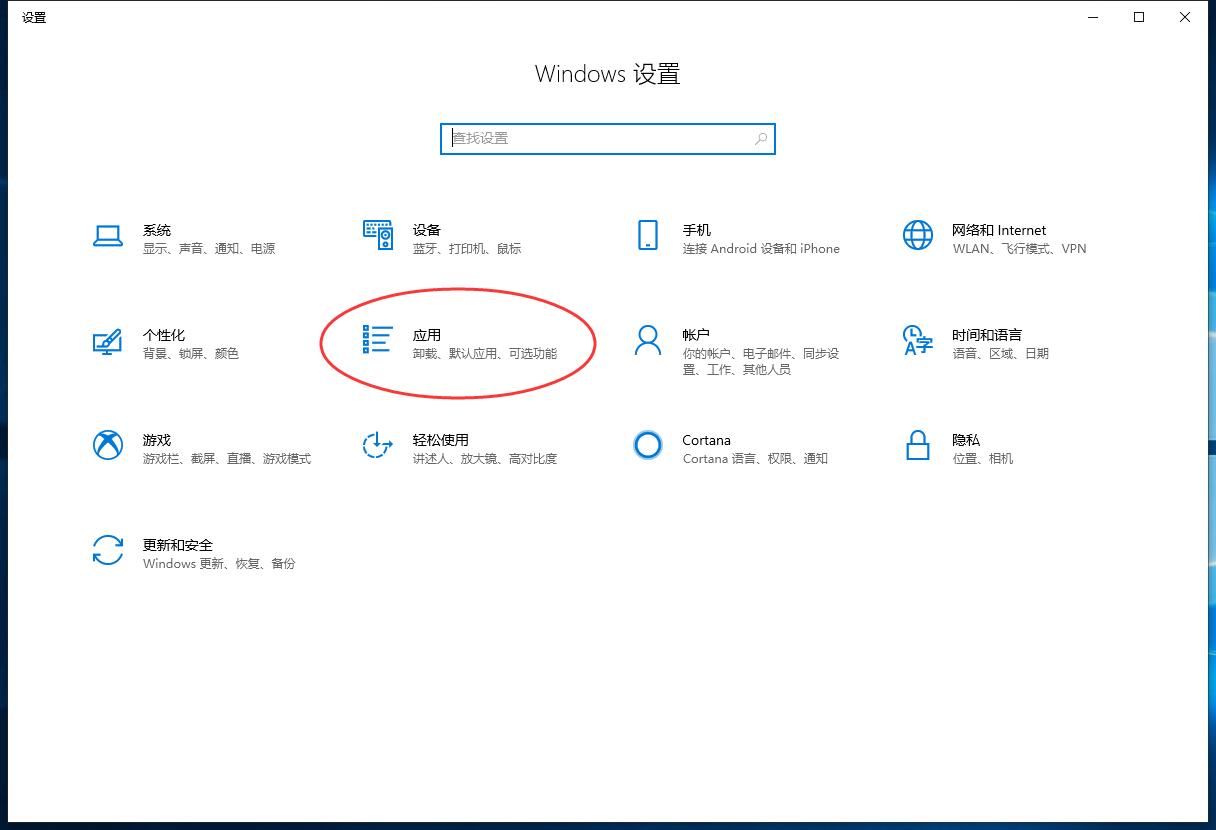Open the 系统 settings title
Viewport: 1216px width, 830px height.
coord(157,230)
